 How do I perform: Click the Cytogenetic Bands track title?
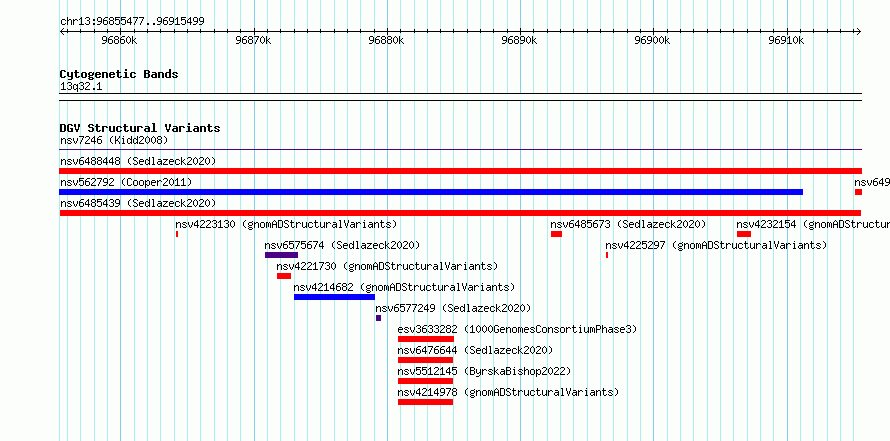pos(119,74)
